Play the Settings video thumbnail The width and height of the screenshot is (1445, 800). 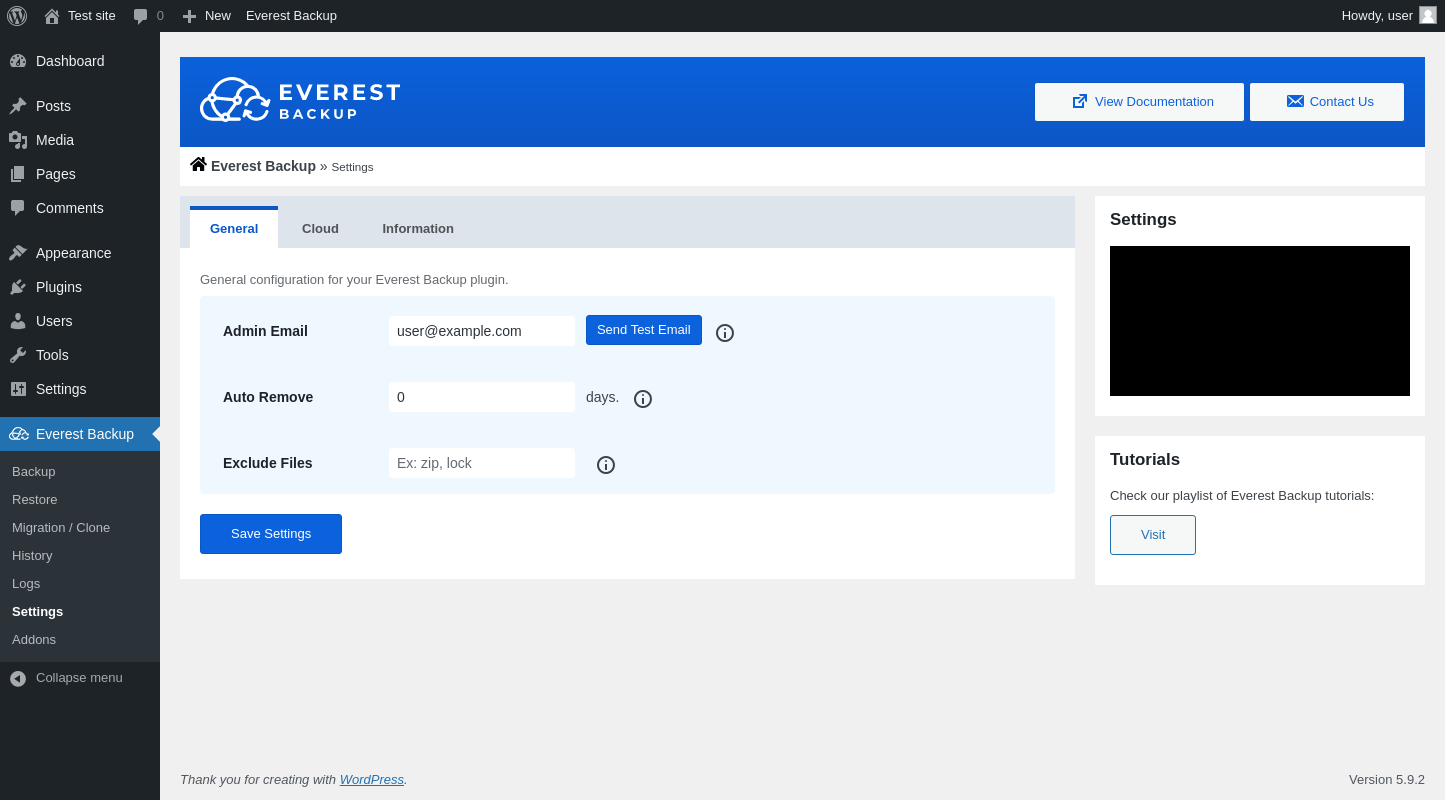click(1260, 321)
